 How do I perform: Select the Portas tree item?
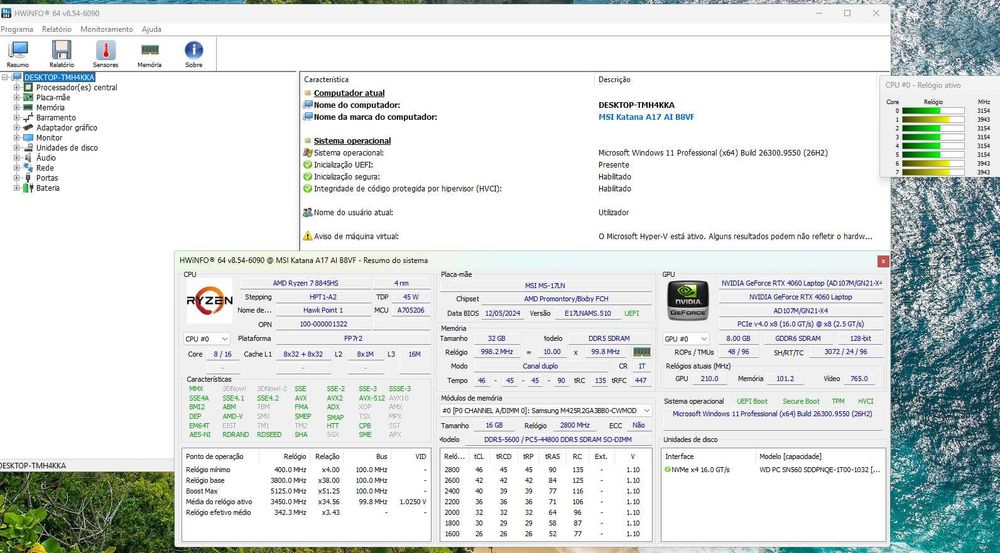click(x=47, y=178)
